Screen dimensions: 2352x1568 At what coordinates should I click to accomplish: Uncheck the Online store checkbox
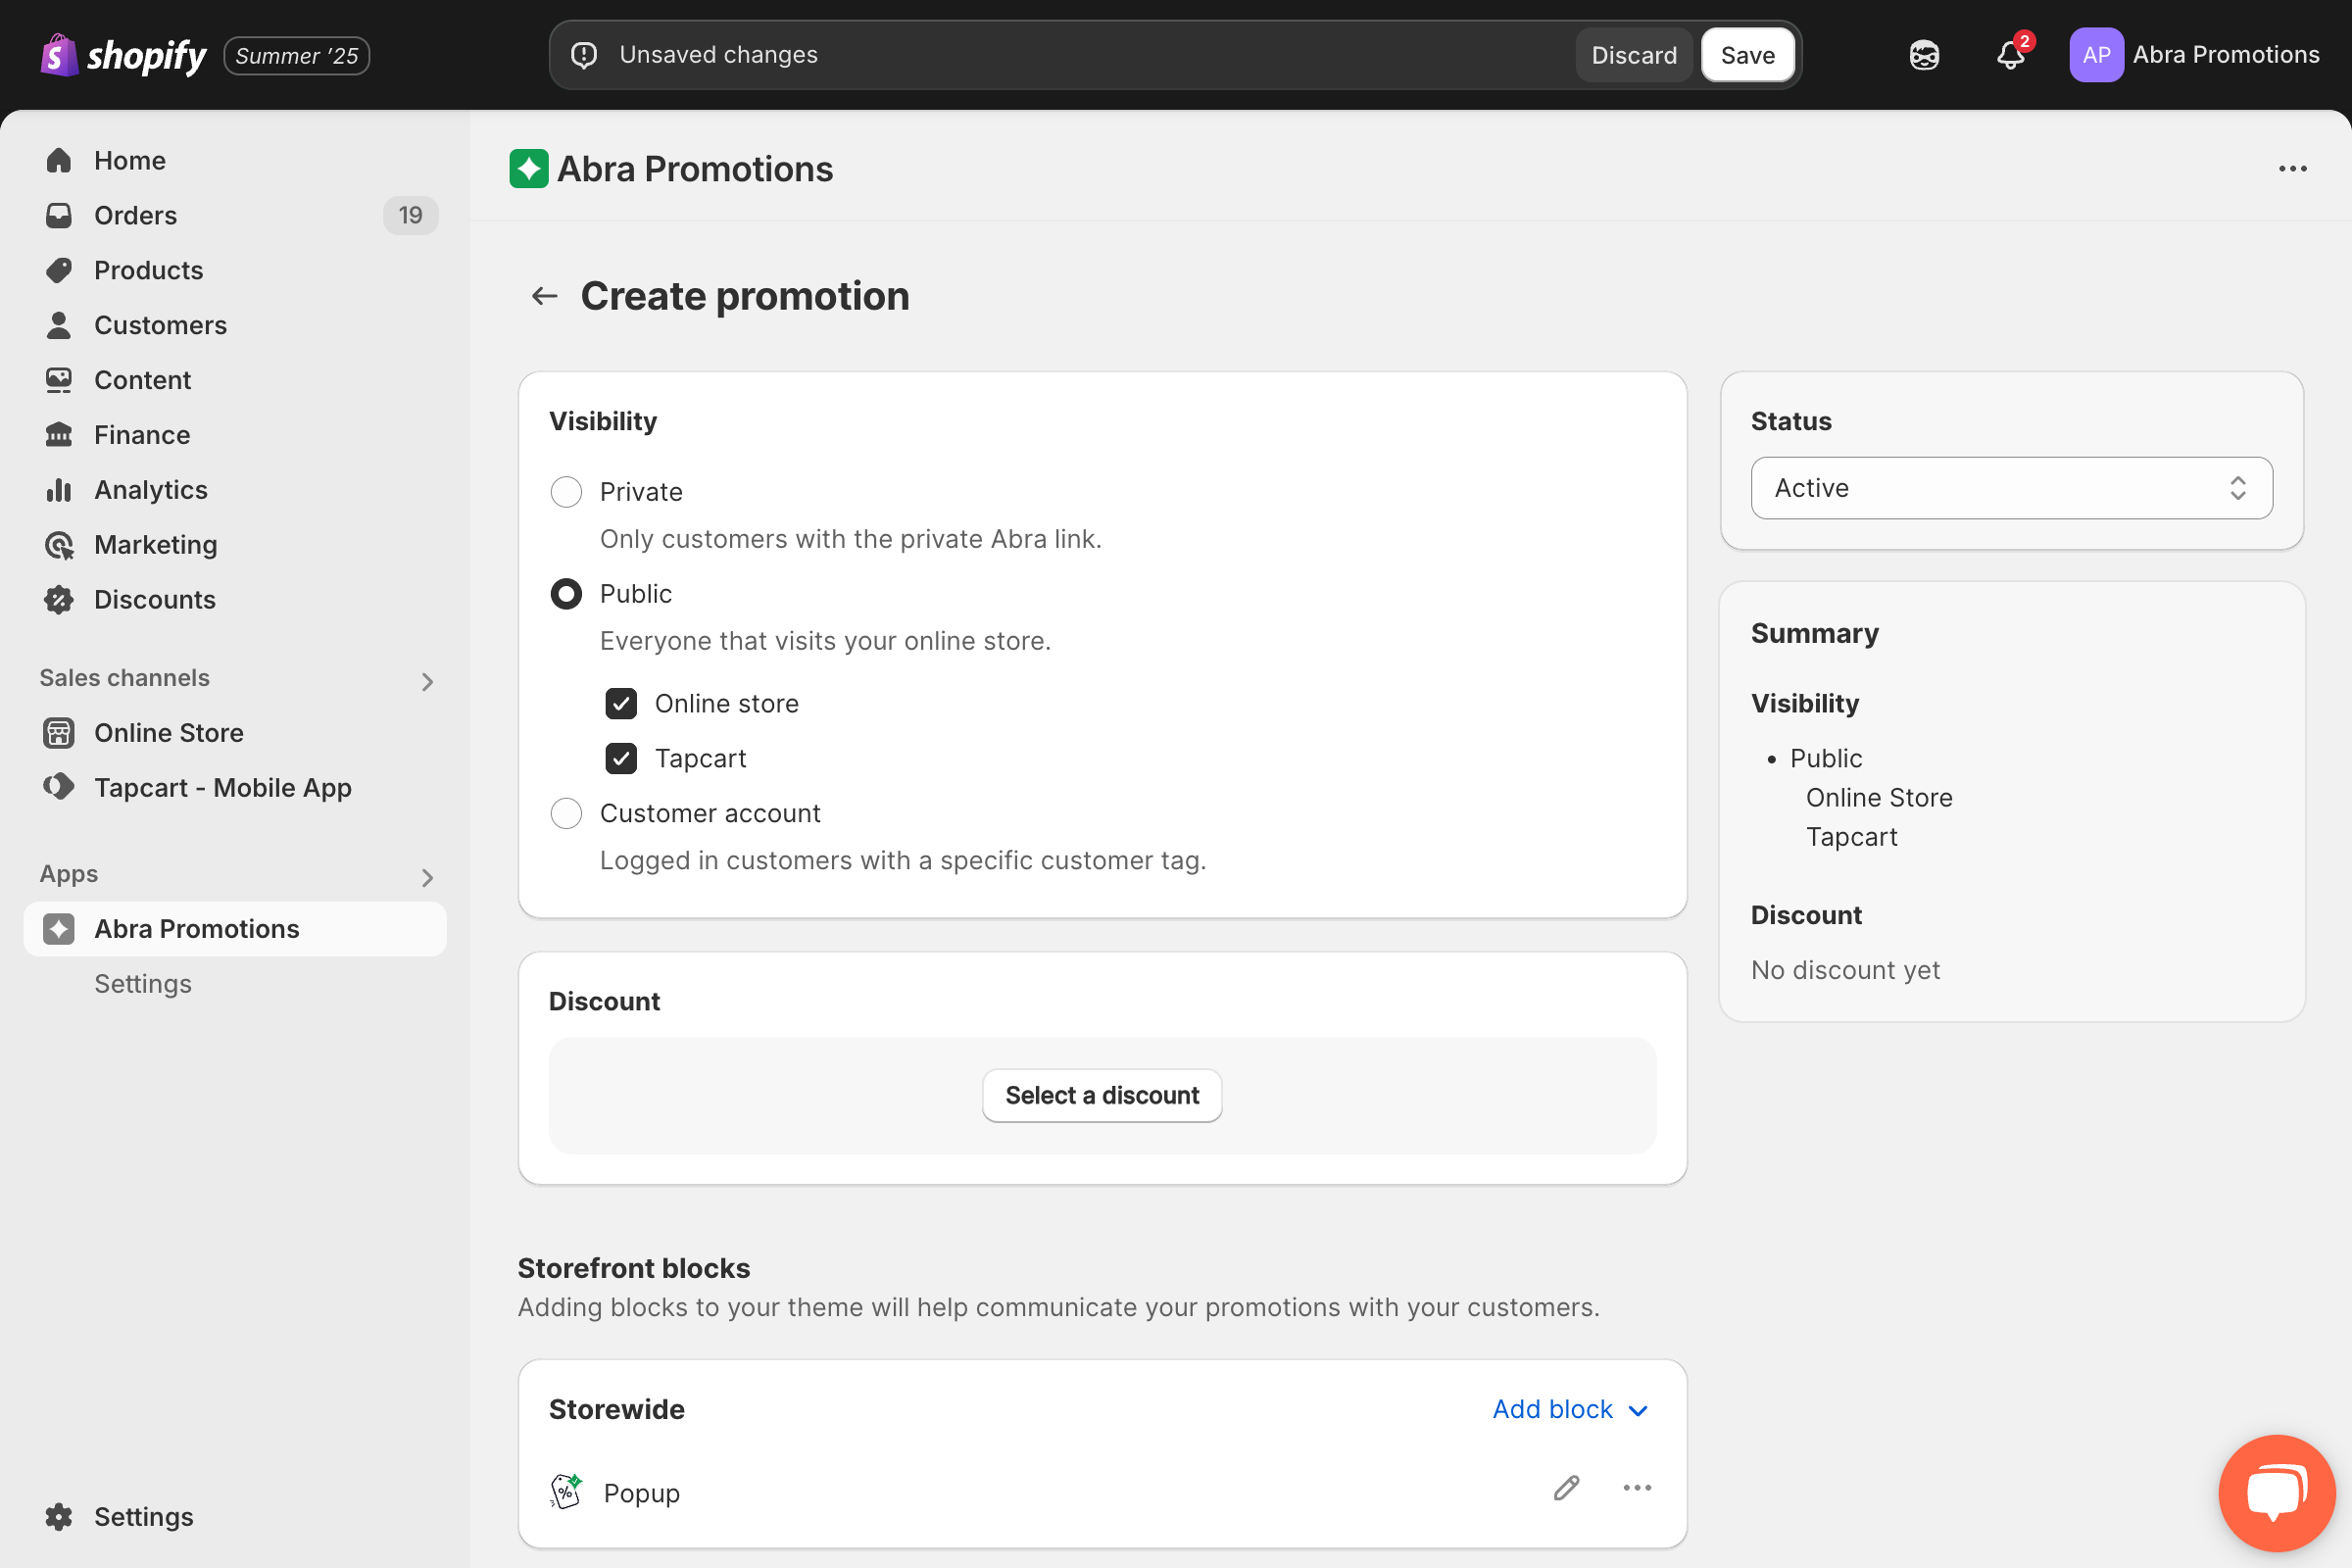coord(621,704)
